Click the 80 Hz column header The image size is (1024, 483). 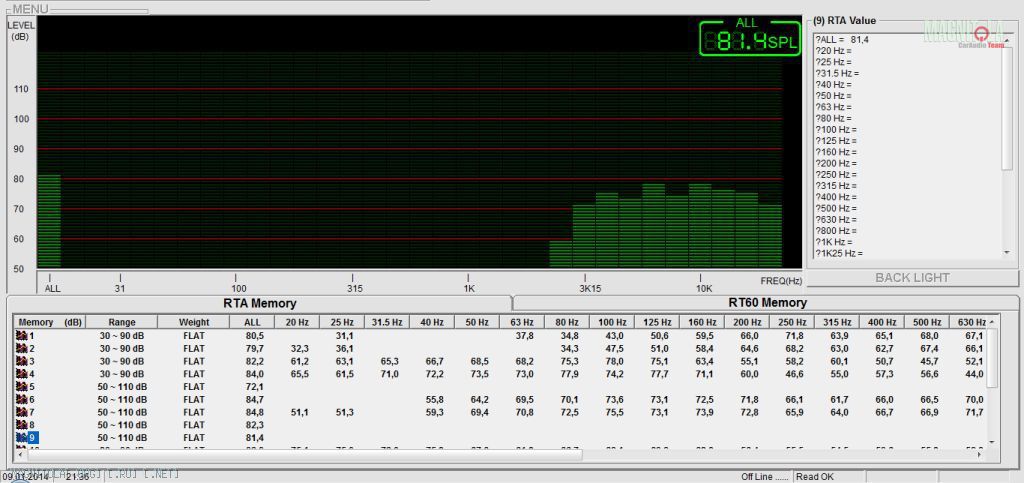[567, 322]
